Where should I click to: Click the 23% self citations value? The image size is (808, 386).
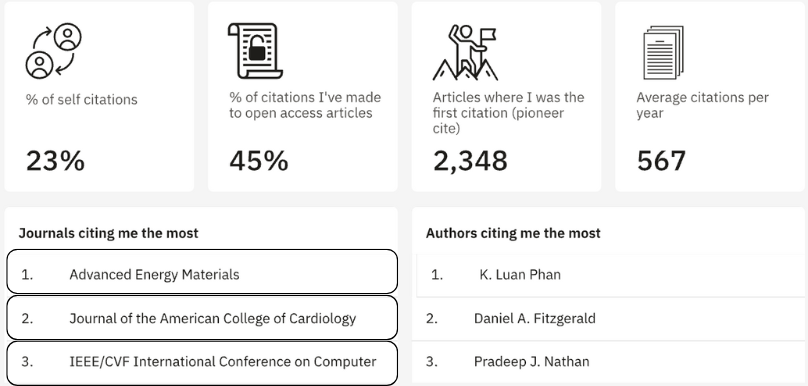55,161
